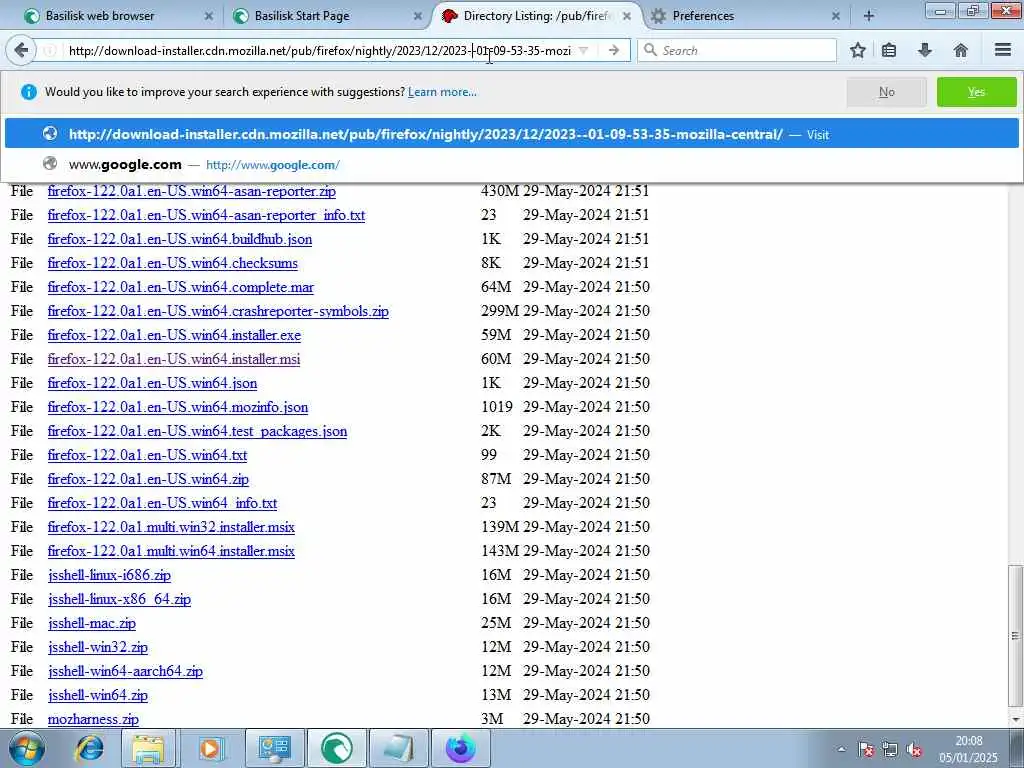Close the Preferences tab
Screen dimensions: 1024x768
pos(835,16)
